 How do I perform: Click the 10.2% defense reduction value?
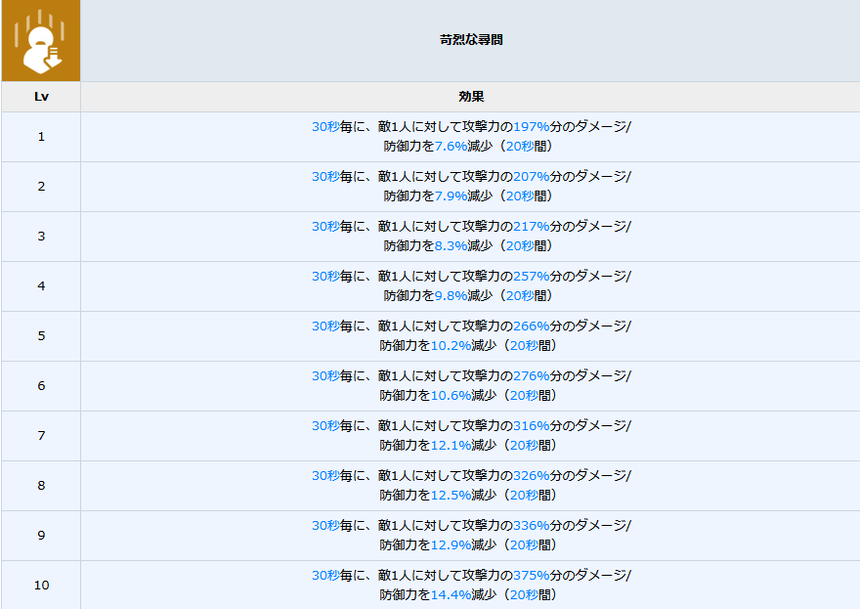[x=451, y=346]
